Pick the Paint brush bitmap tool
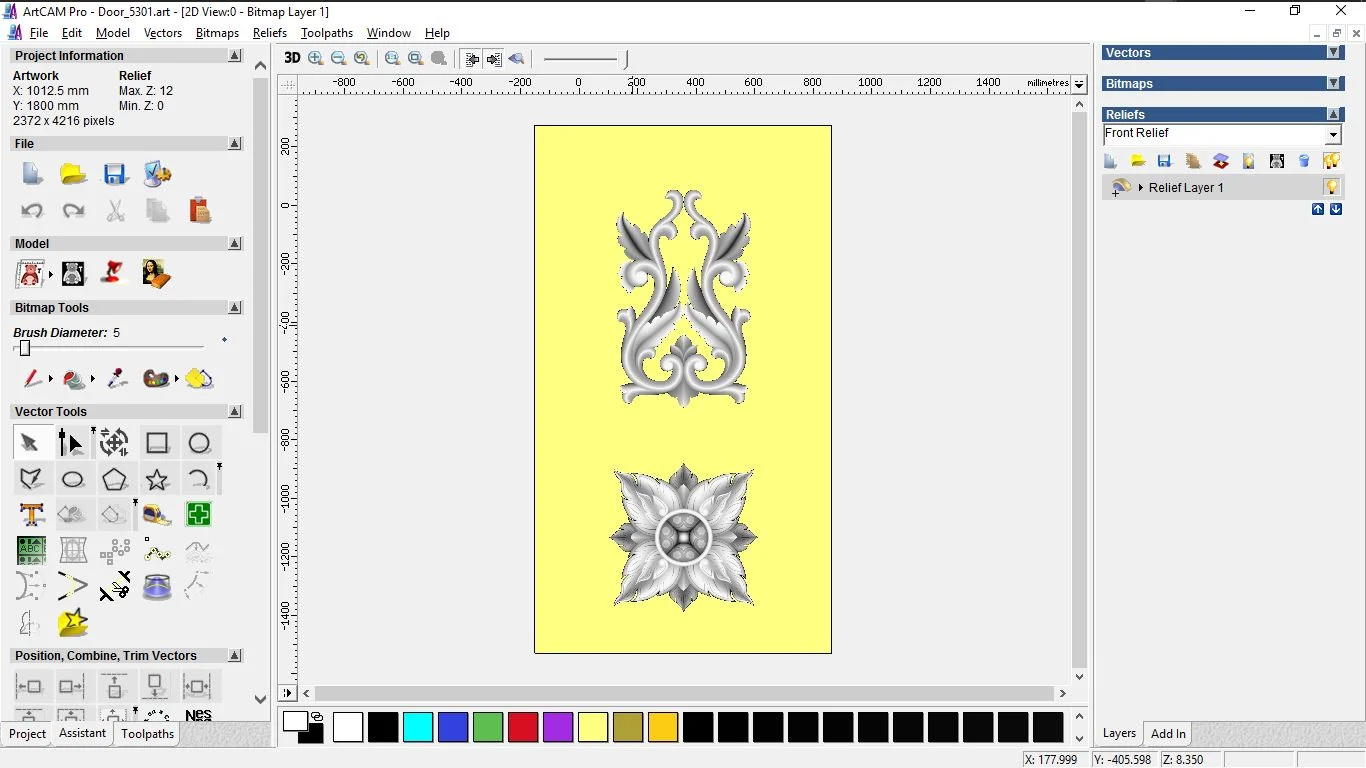This screenshot has height=768, width=1366. tap(31, 379)
